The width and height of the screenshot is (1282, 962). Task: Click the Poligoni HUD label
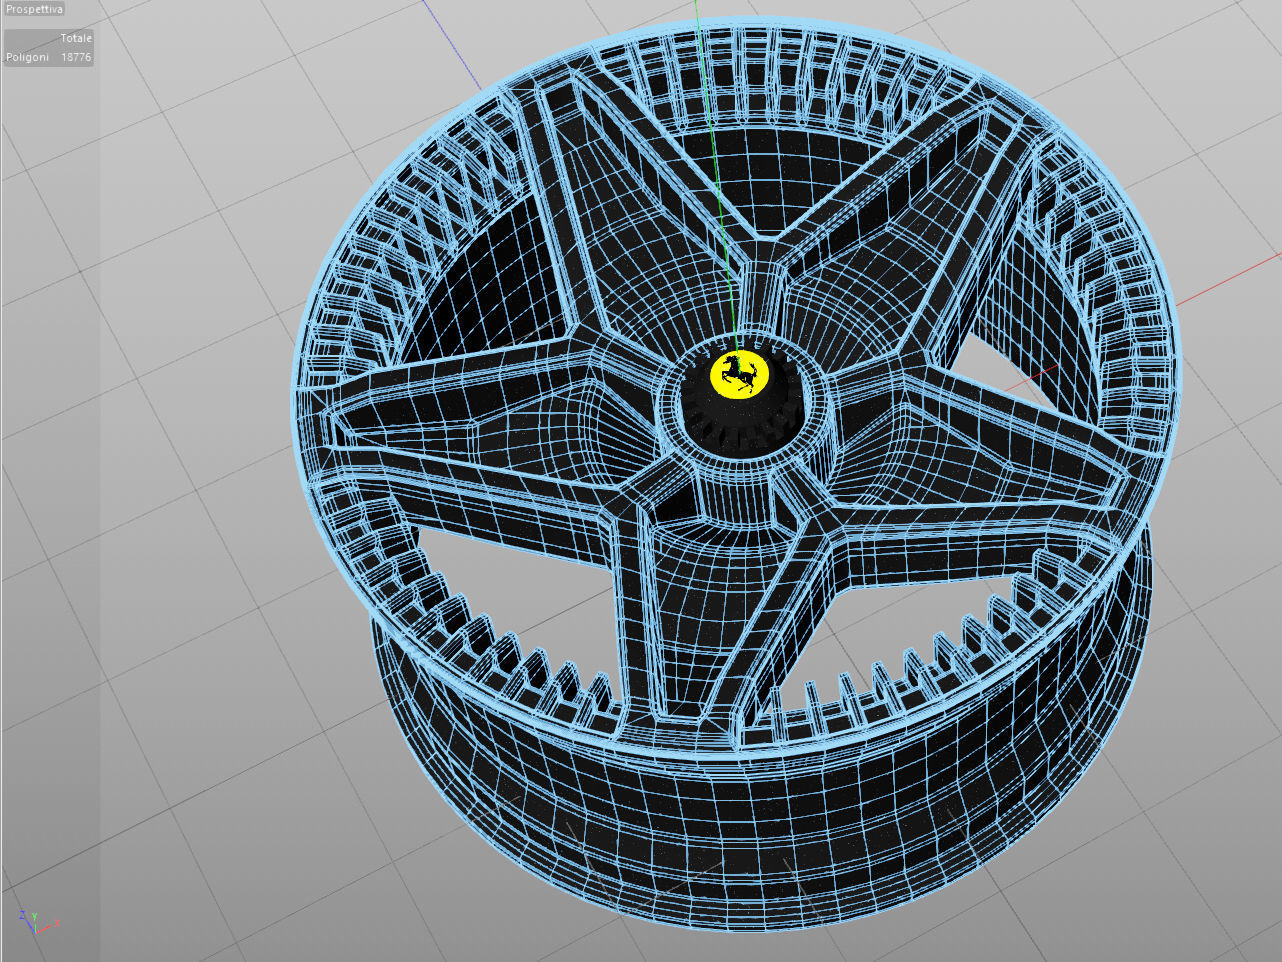[x=27, y=57]
